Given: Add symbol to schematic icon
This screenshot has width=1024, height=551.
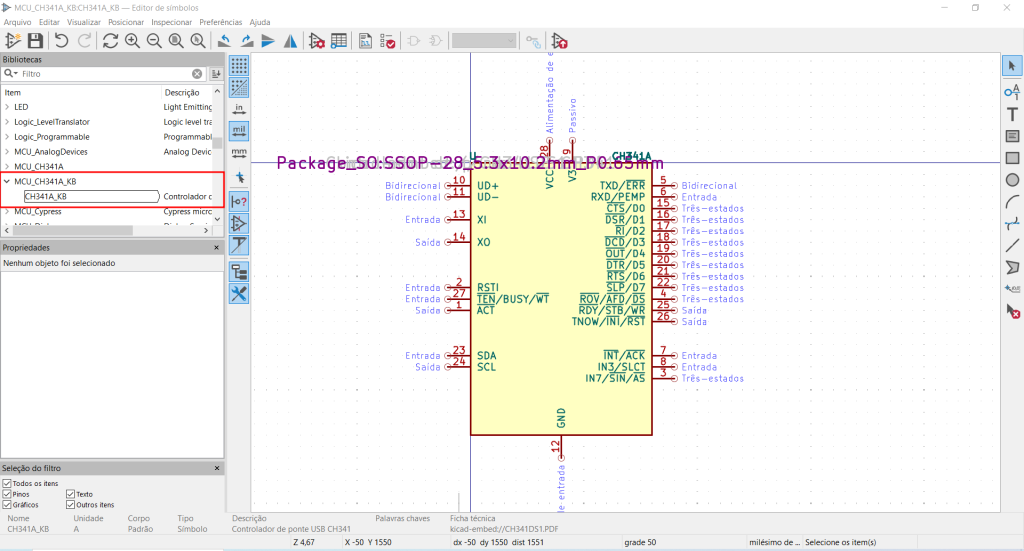Looking at the screenshot, I should (x=559, y=41).
